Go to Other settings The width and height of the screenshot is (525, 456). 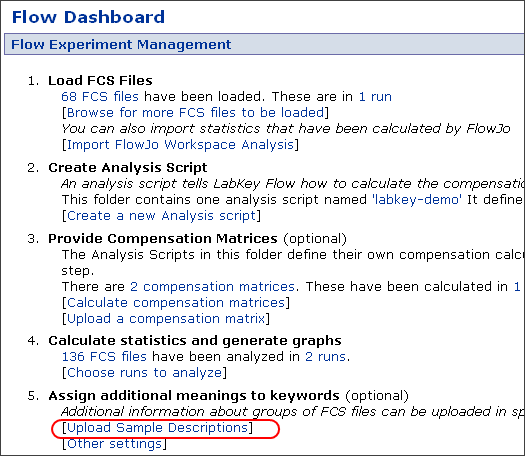click(x=114, y=444)
